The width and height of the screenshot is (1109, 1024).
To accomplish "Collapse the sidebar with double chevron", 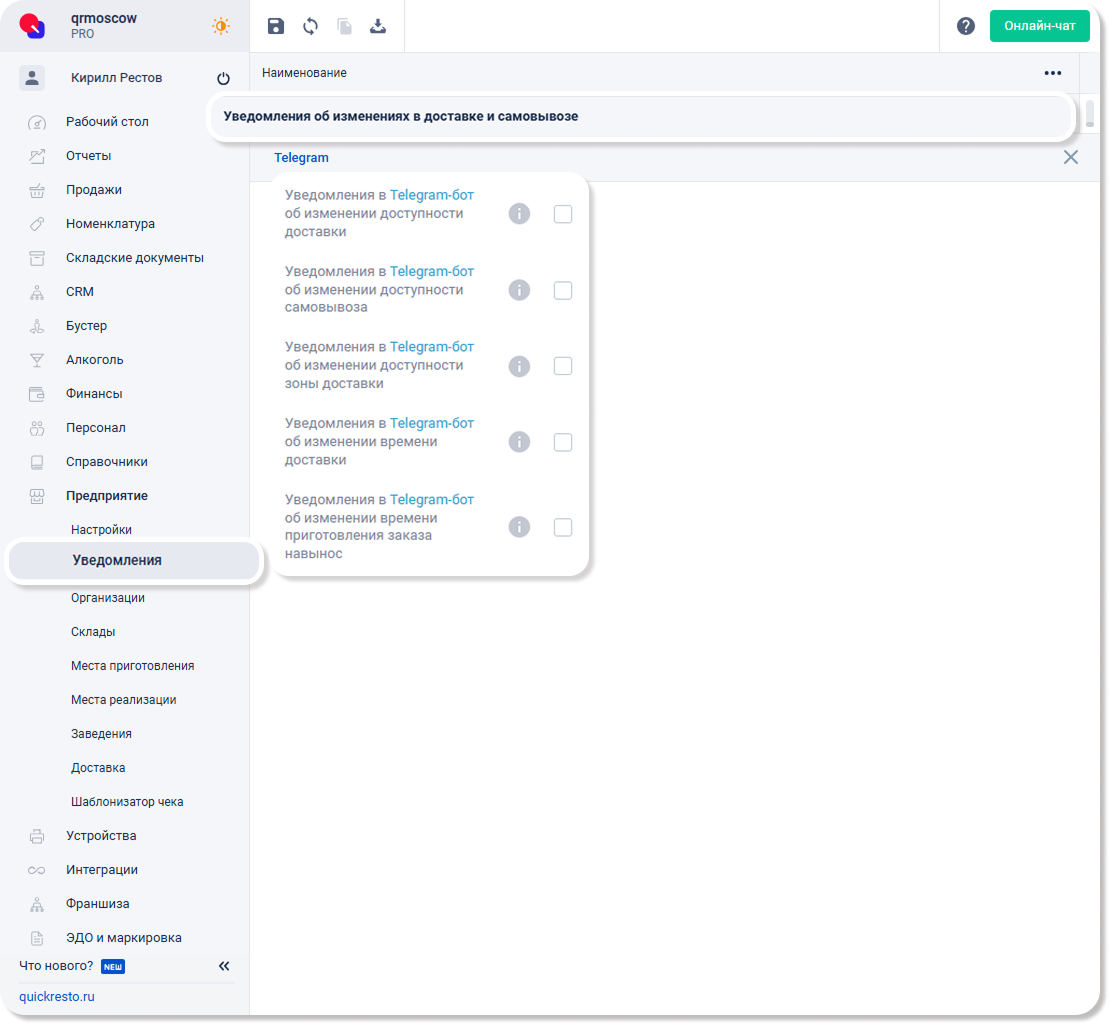I will pos(224,966).
